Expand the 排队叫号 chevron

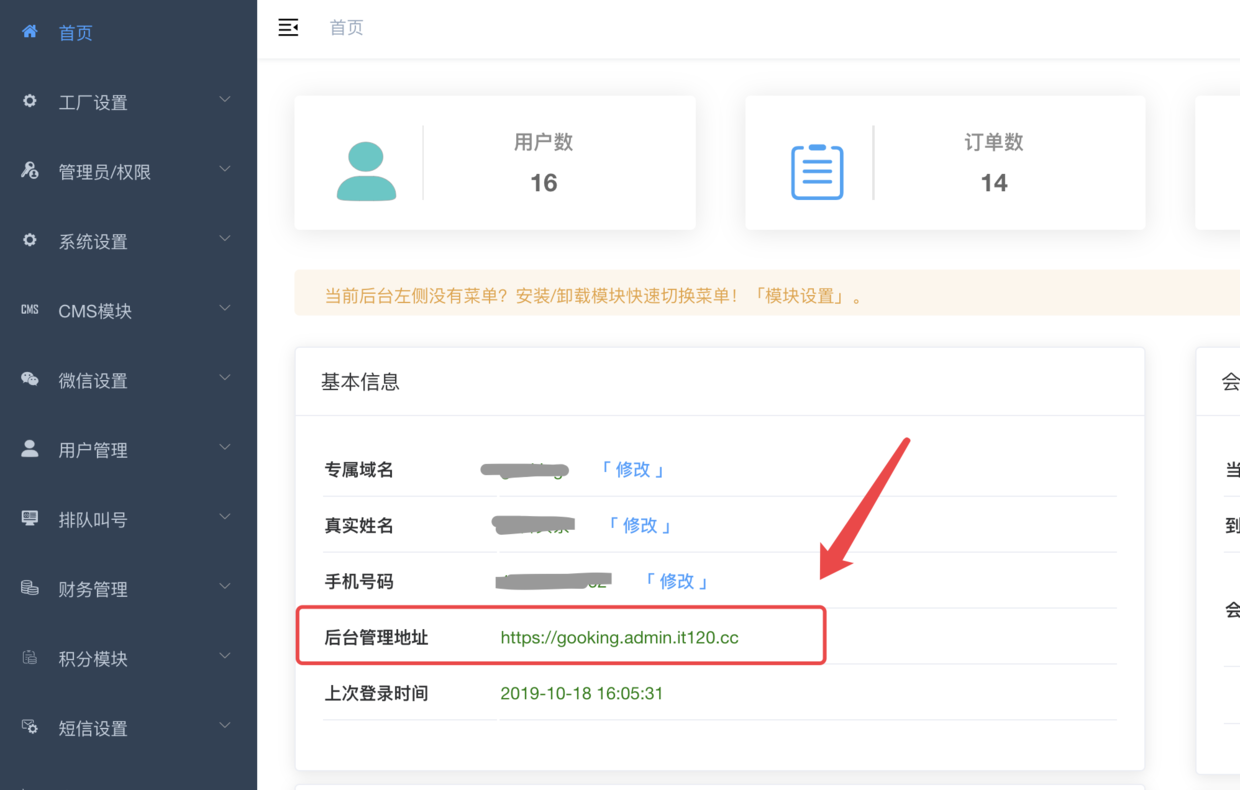pos(225,517)
